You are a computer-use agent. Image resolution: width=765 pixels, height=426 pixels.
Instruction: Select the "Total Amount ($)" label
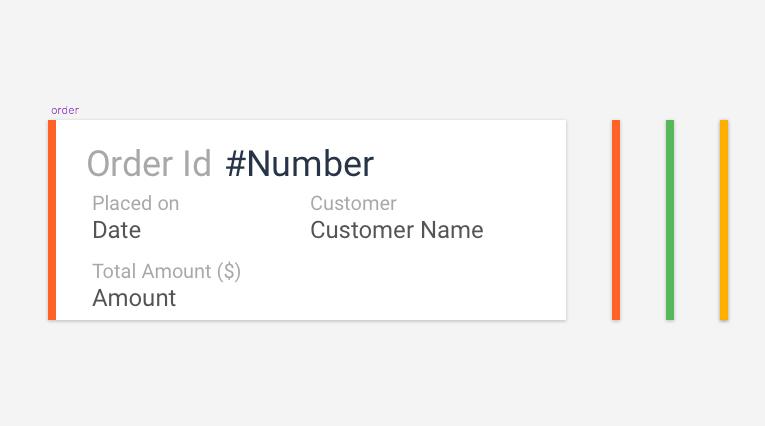pyautogui.click(x=166, y=271)
